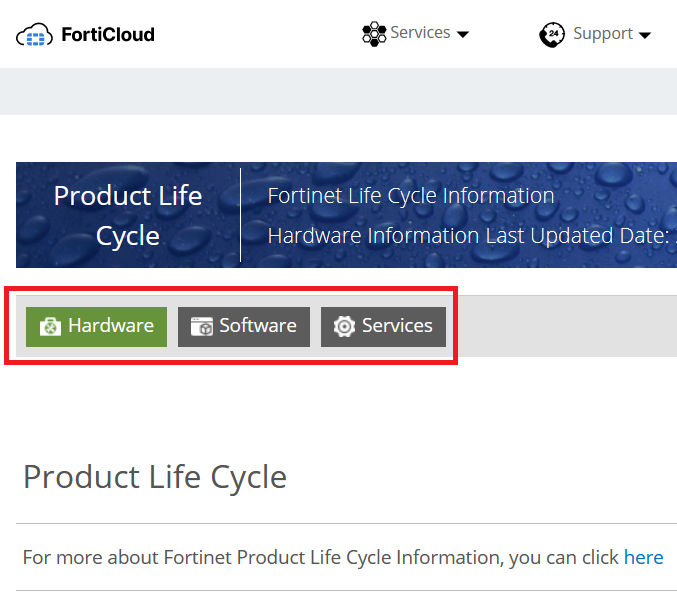Expand the header Services dropdown arrow
677x604 pixels.
[462, 35]
